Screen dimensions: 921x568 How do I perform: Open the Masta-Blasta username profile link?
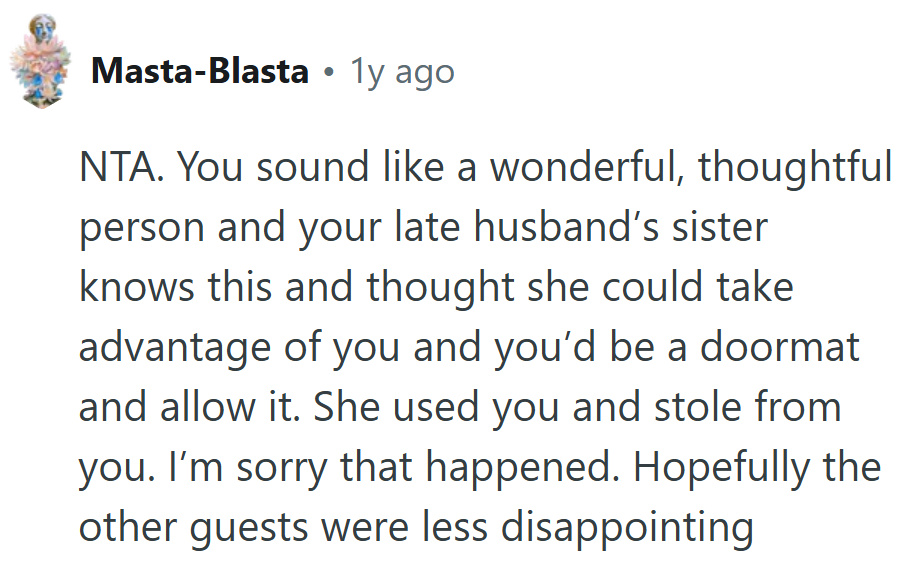click(199, 72)
